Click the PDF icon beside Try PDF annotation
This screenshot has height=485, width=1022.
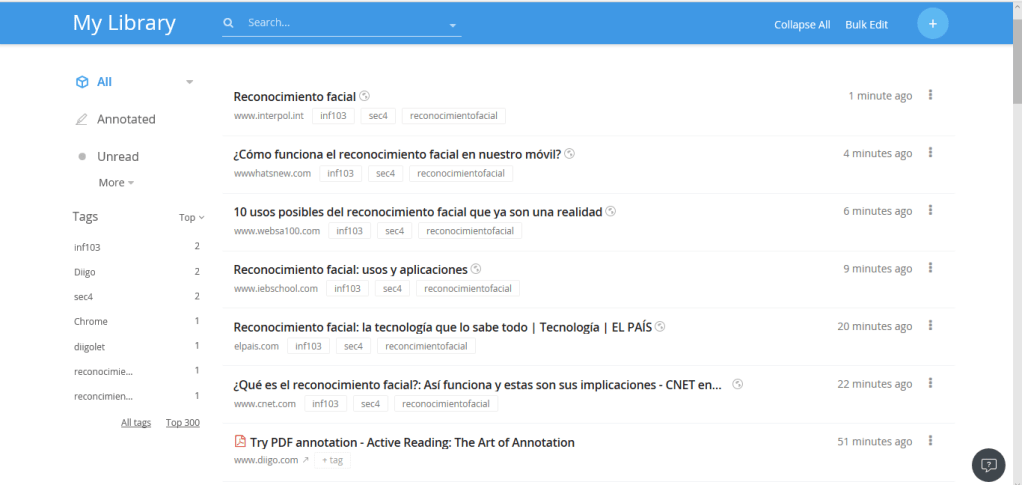tap(240, 442)
